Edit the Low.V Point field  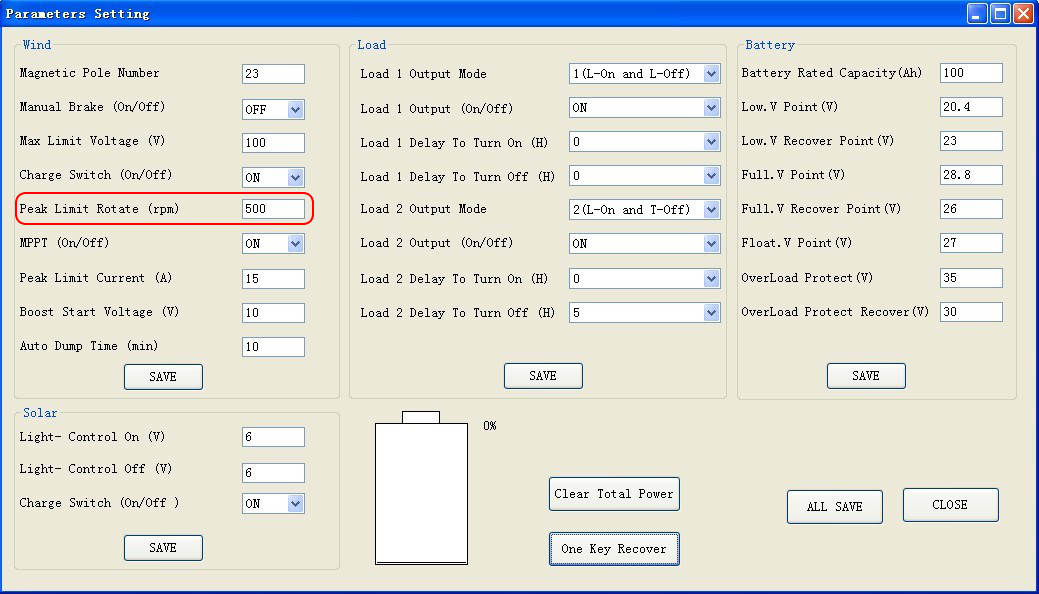point(971,107)
